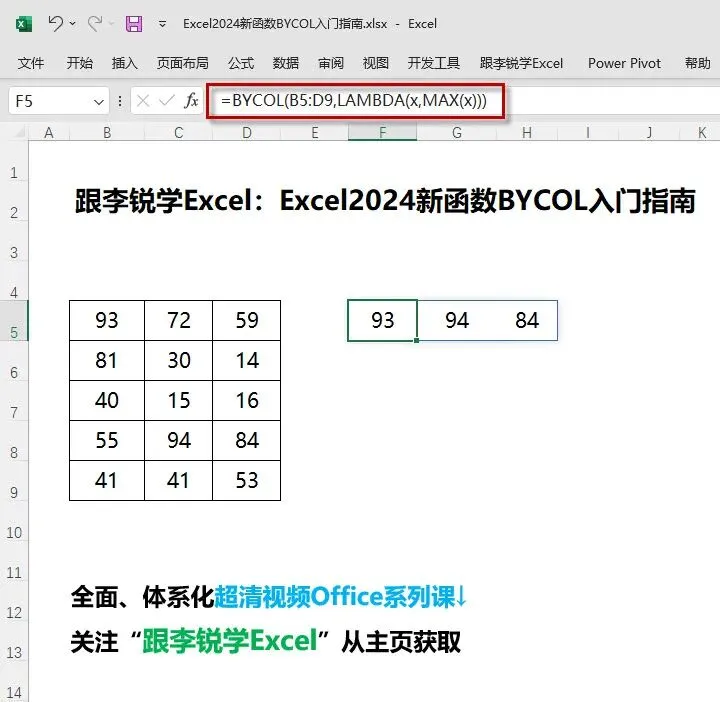This screenshot has width=720, height=702.
Task: Select all cells with corner triangle
Action: click(19, 133)
